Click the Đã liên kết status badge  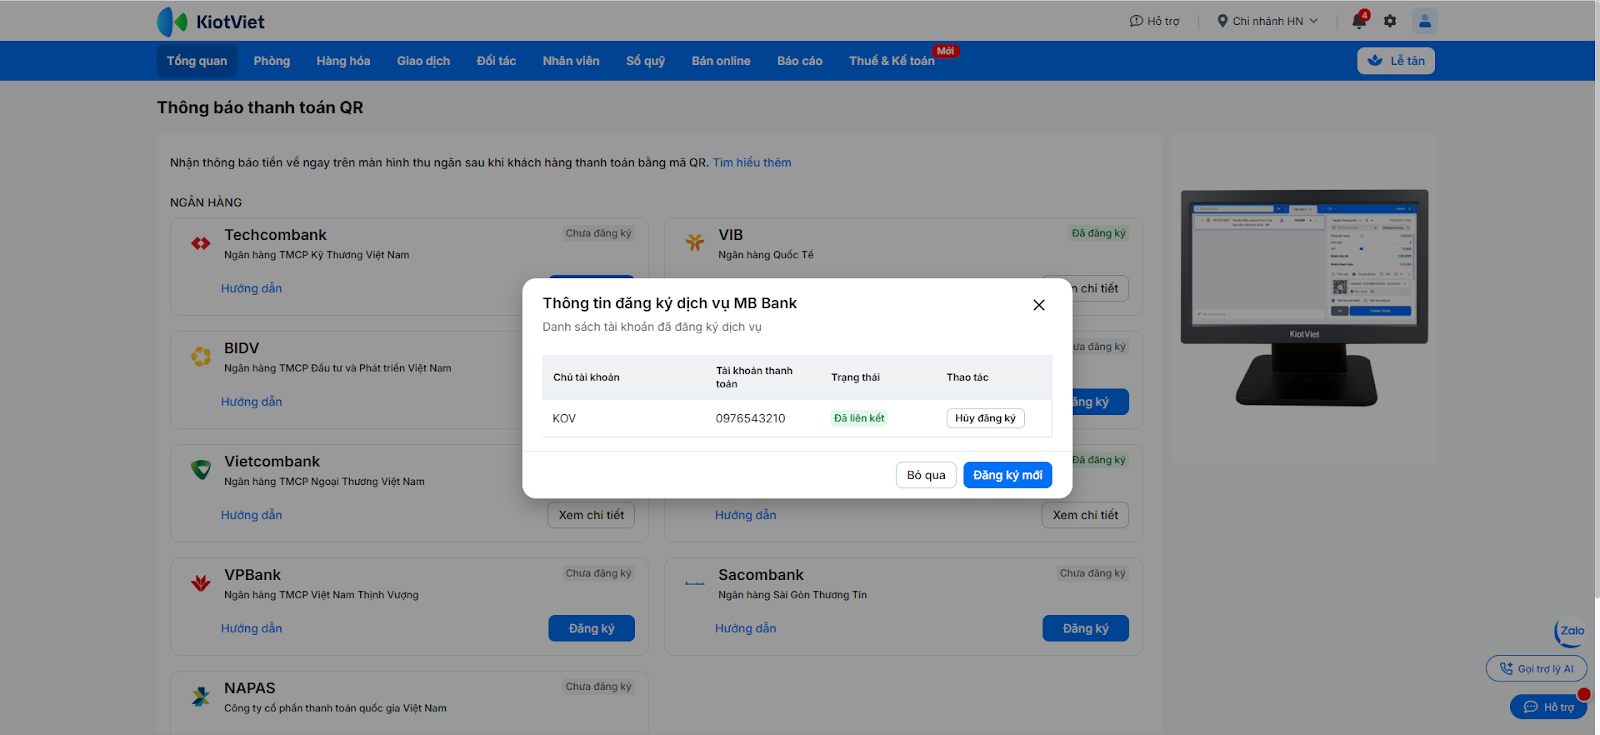point(859,418)
